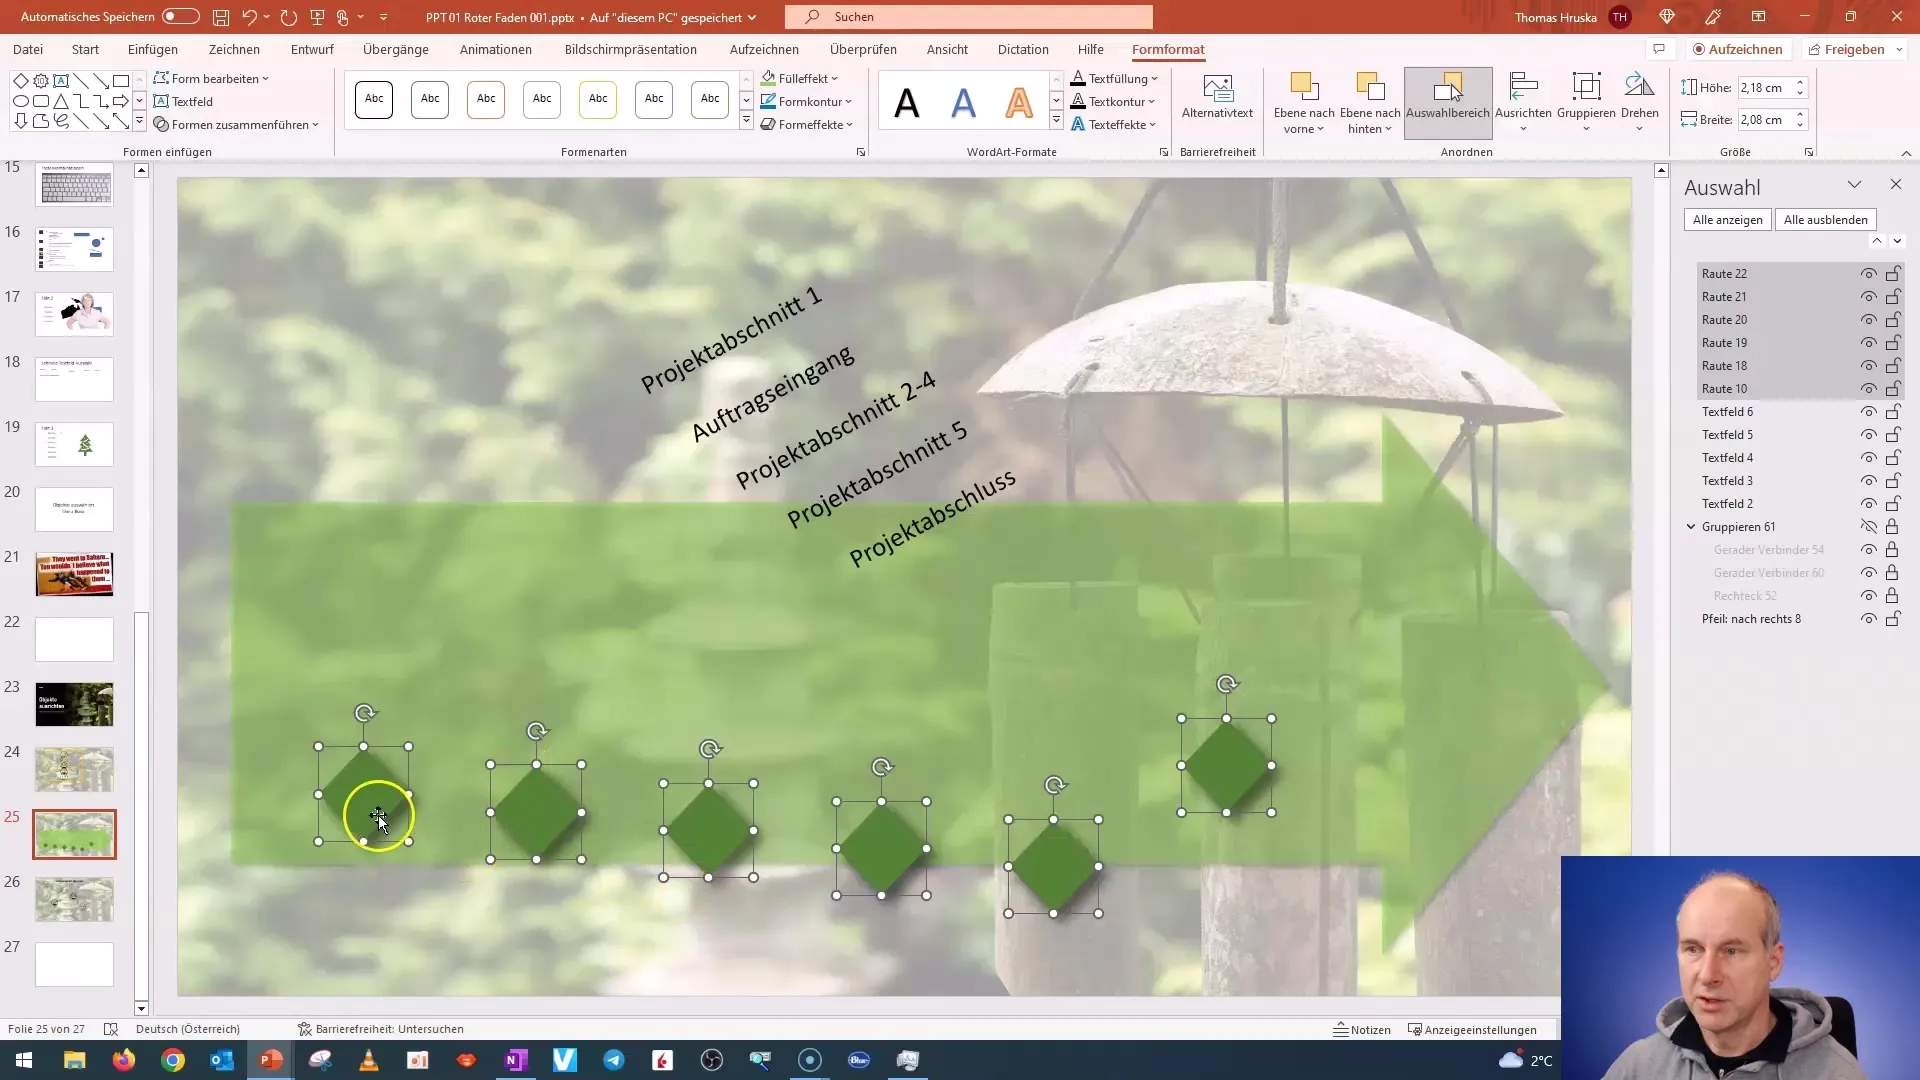This screenshot has height=1080, width=1920.
Task: Open the Gruppieren menu icon
Action: 1586,88
